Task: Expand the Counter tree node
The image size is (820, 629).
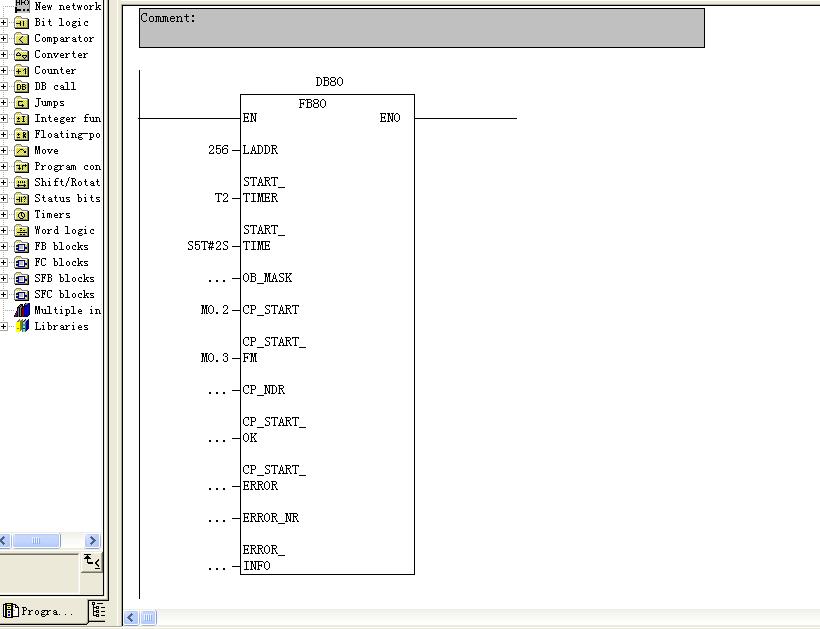Action: point(4,71)
